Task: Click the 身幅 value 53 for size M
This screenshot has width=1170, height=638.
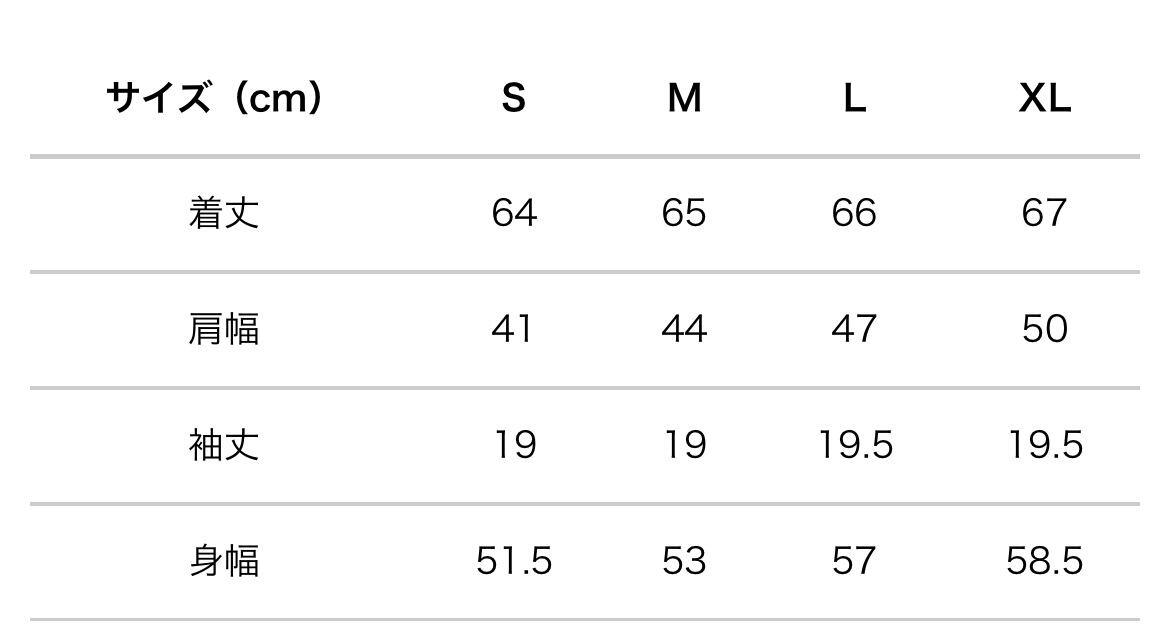Action: click(x=684, y=561)
